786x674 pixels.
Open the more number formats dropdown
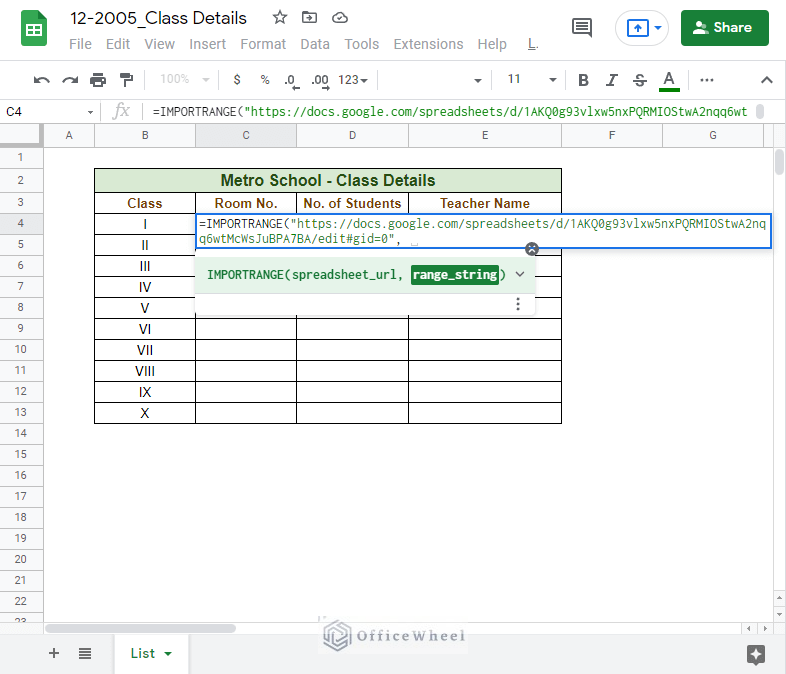point(353,80)
